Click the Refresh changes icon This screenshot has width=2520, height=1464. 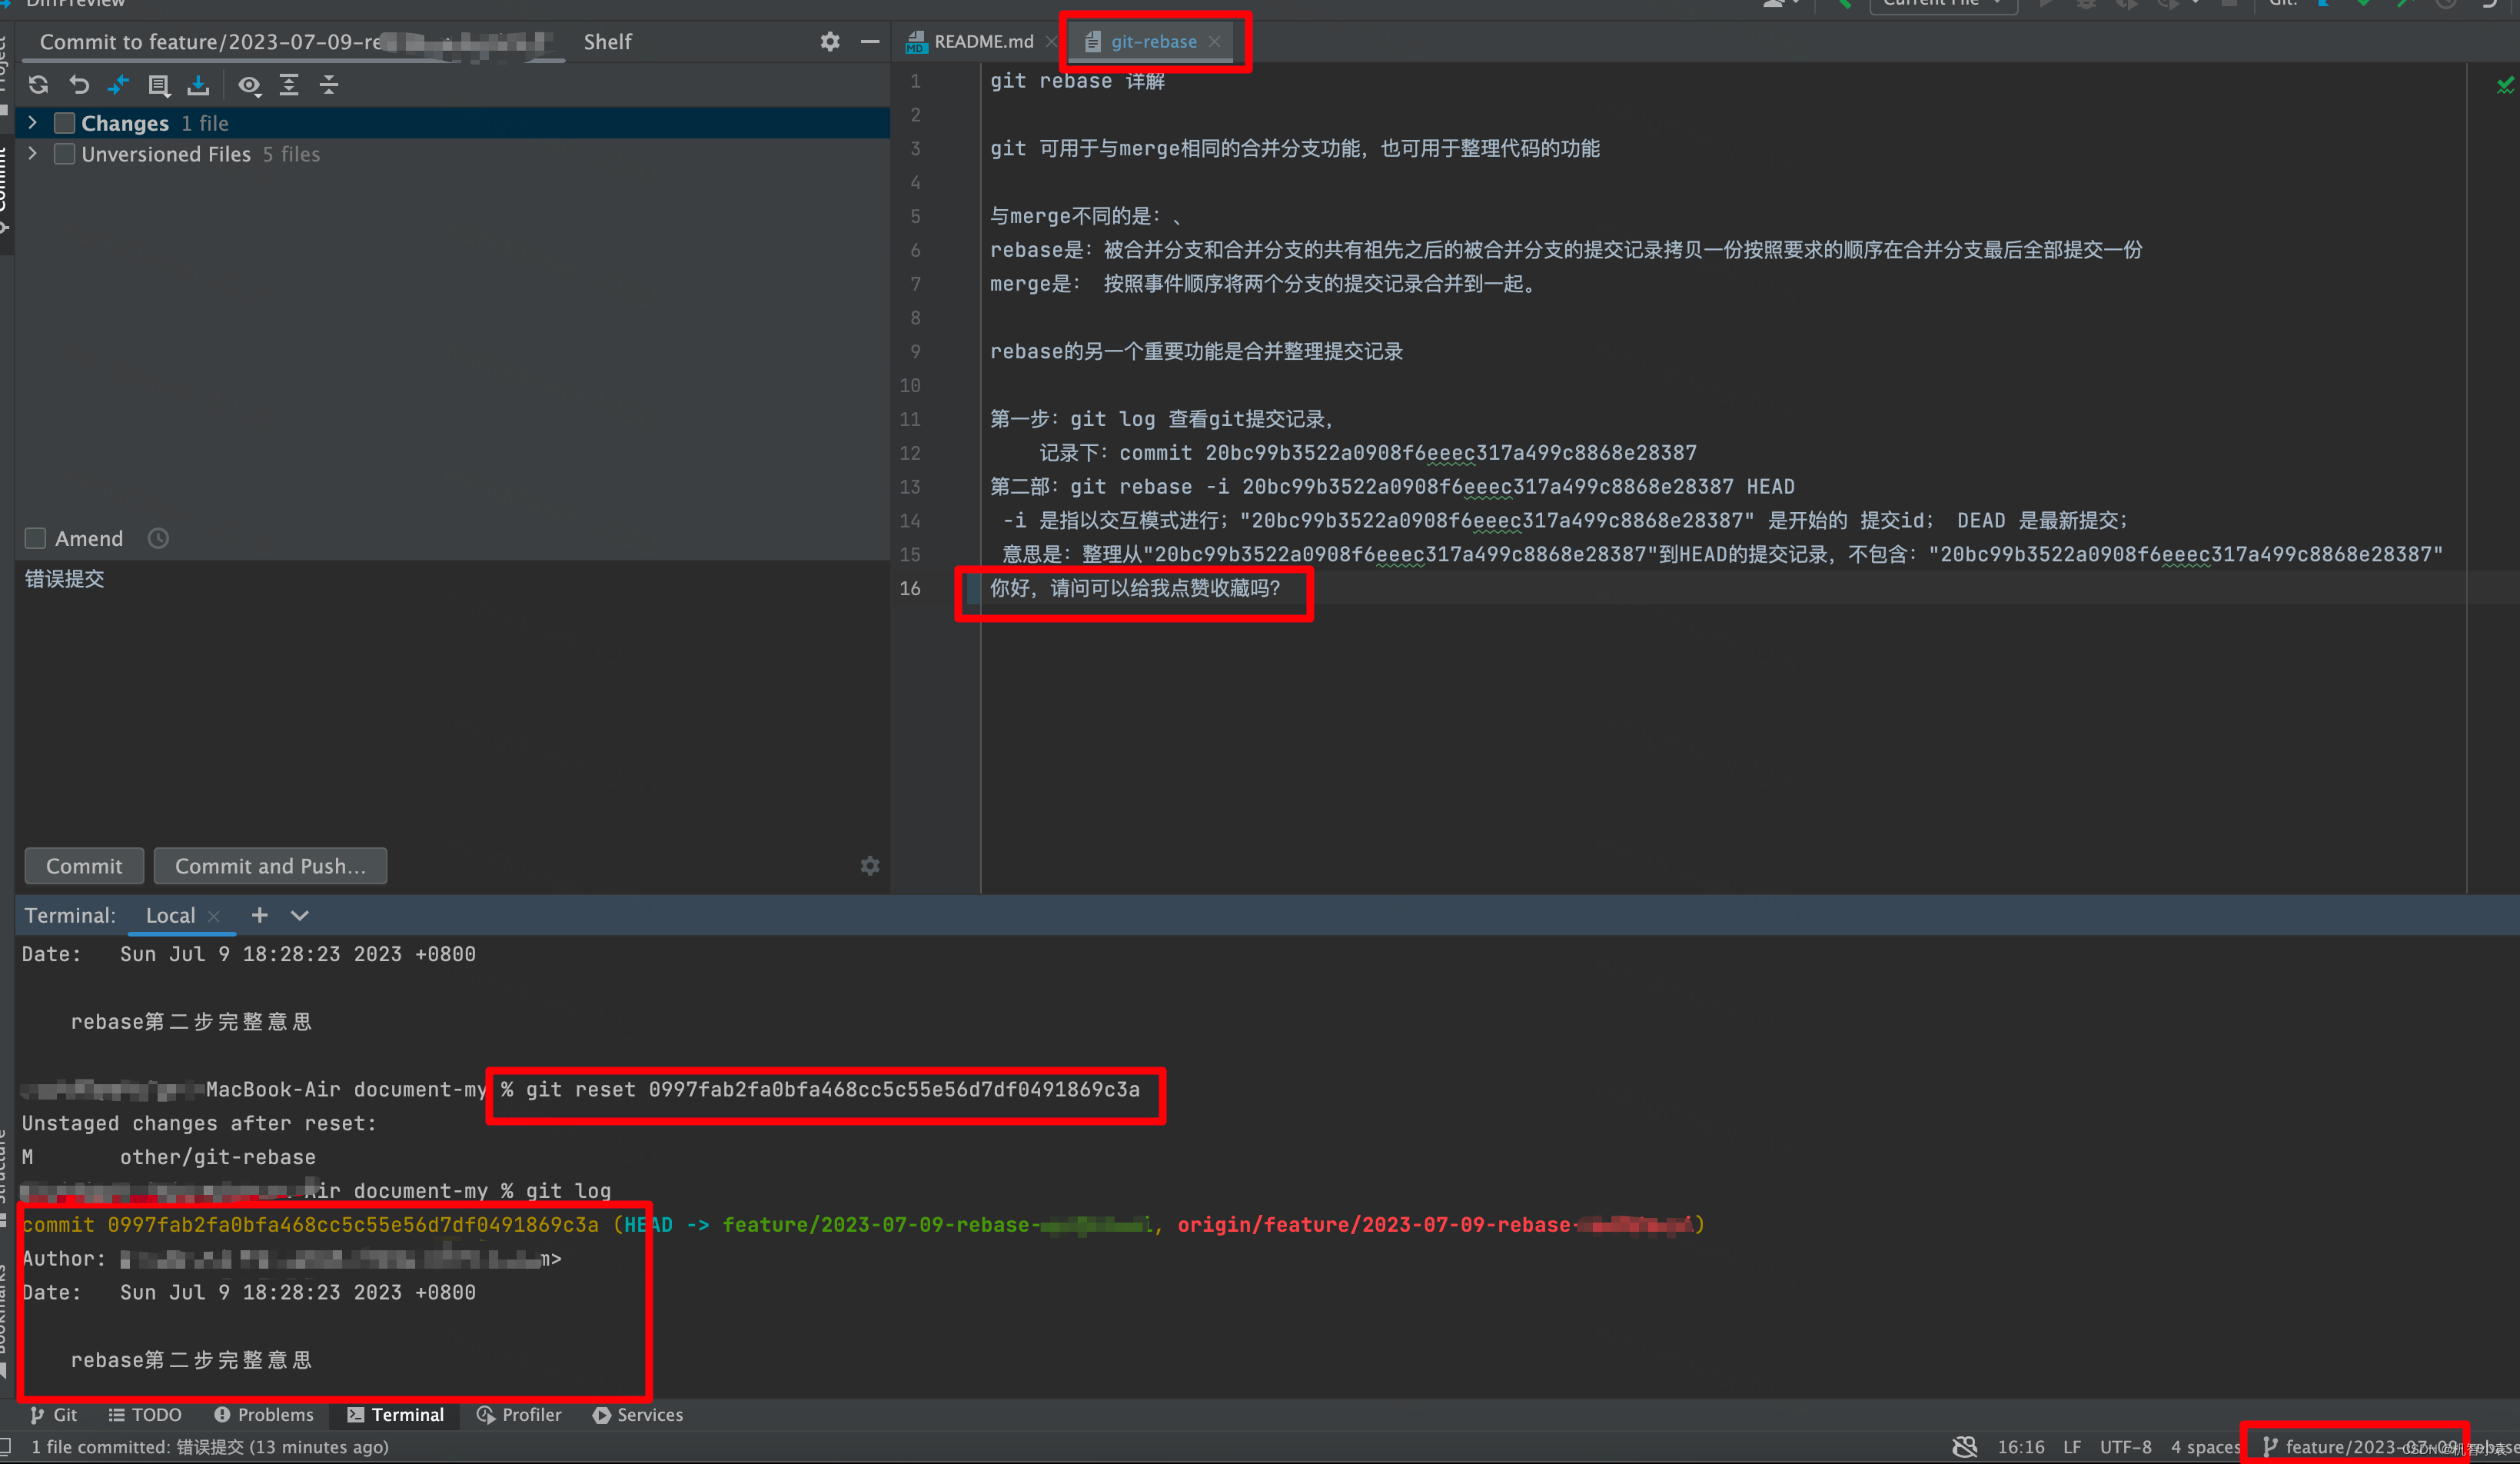pos(38,85)
